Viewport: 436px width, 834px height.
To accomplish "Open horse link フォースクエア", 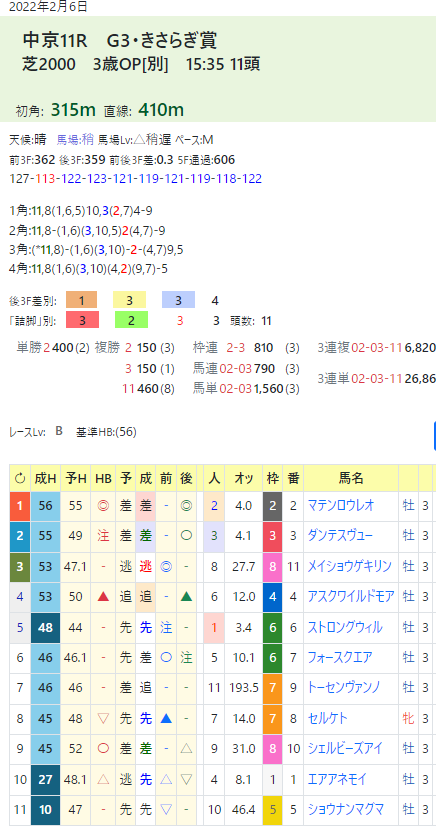I will [x=340, y=657].
